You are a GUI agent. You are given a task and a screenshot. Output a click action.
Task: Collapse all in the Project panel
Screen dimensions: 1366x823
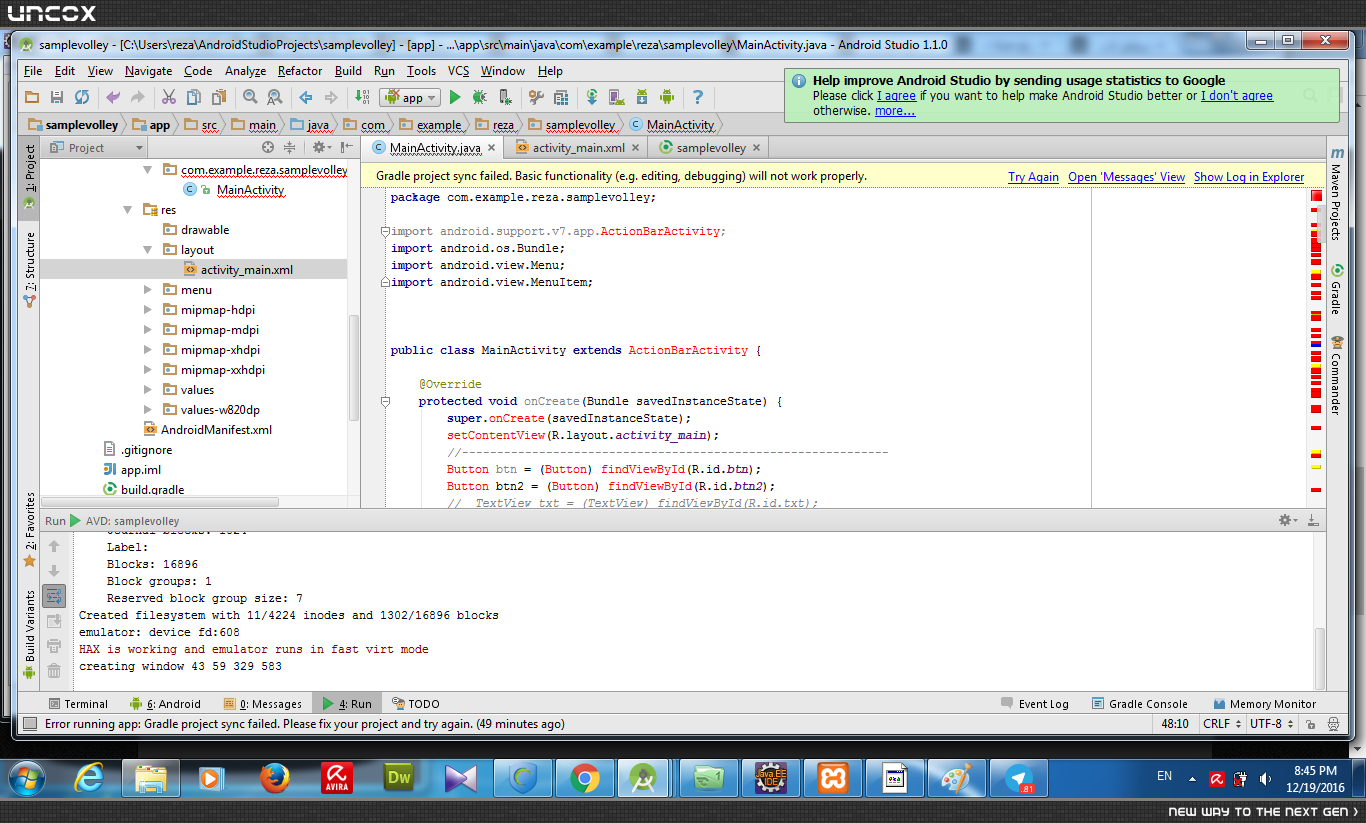click(289, 148)
